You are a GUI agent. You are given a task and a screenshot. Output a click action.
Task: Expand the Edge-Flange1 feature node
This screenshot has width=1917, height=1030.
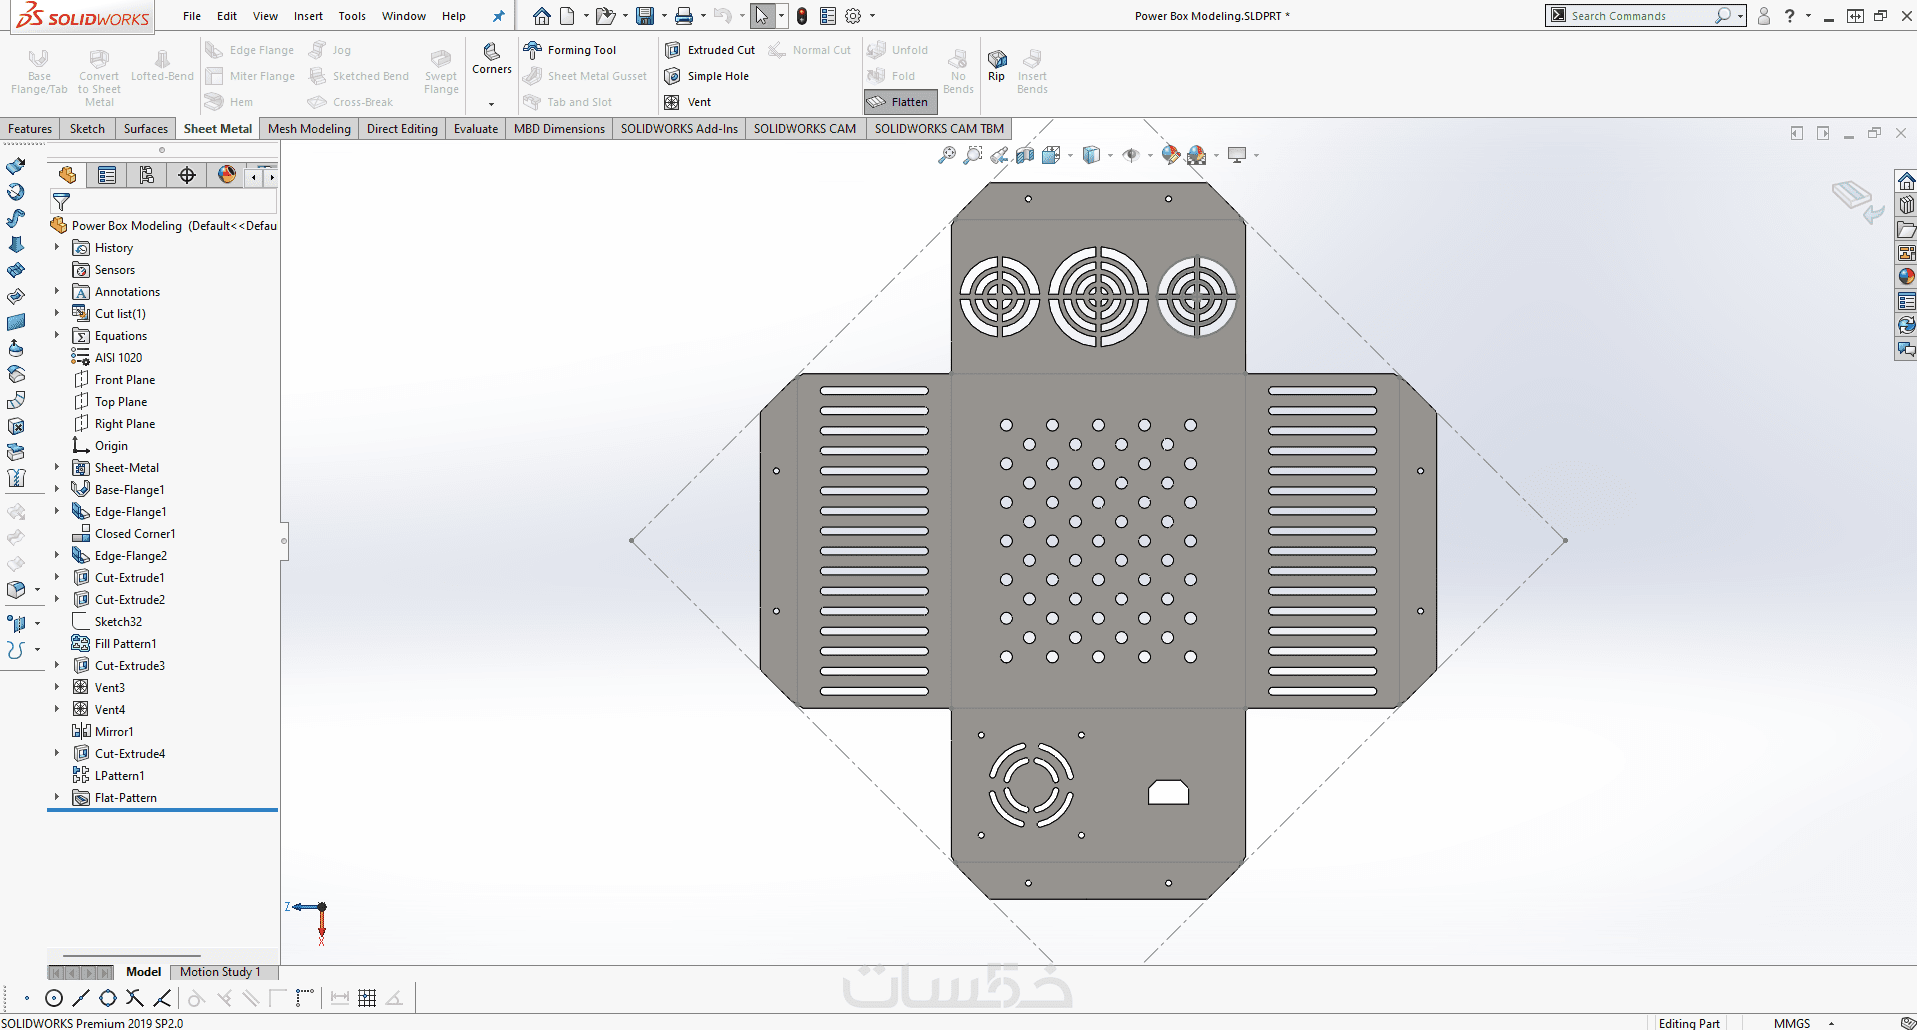(57, 512)
